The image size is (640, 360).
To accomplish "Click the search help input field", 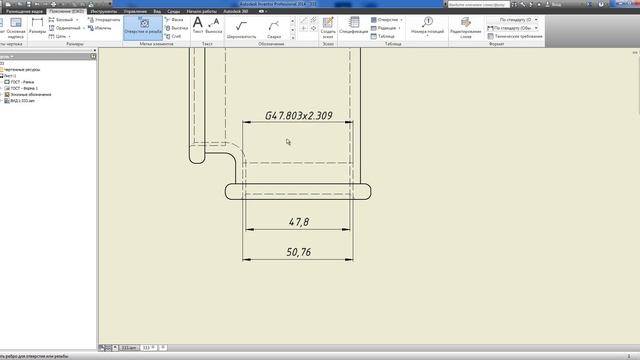I will pyautogui.click(x=478, y=4).
